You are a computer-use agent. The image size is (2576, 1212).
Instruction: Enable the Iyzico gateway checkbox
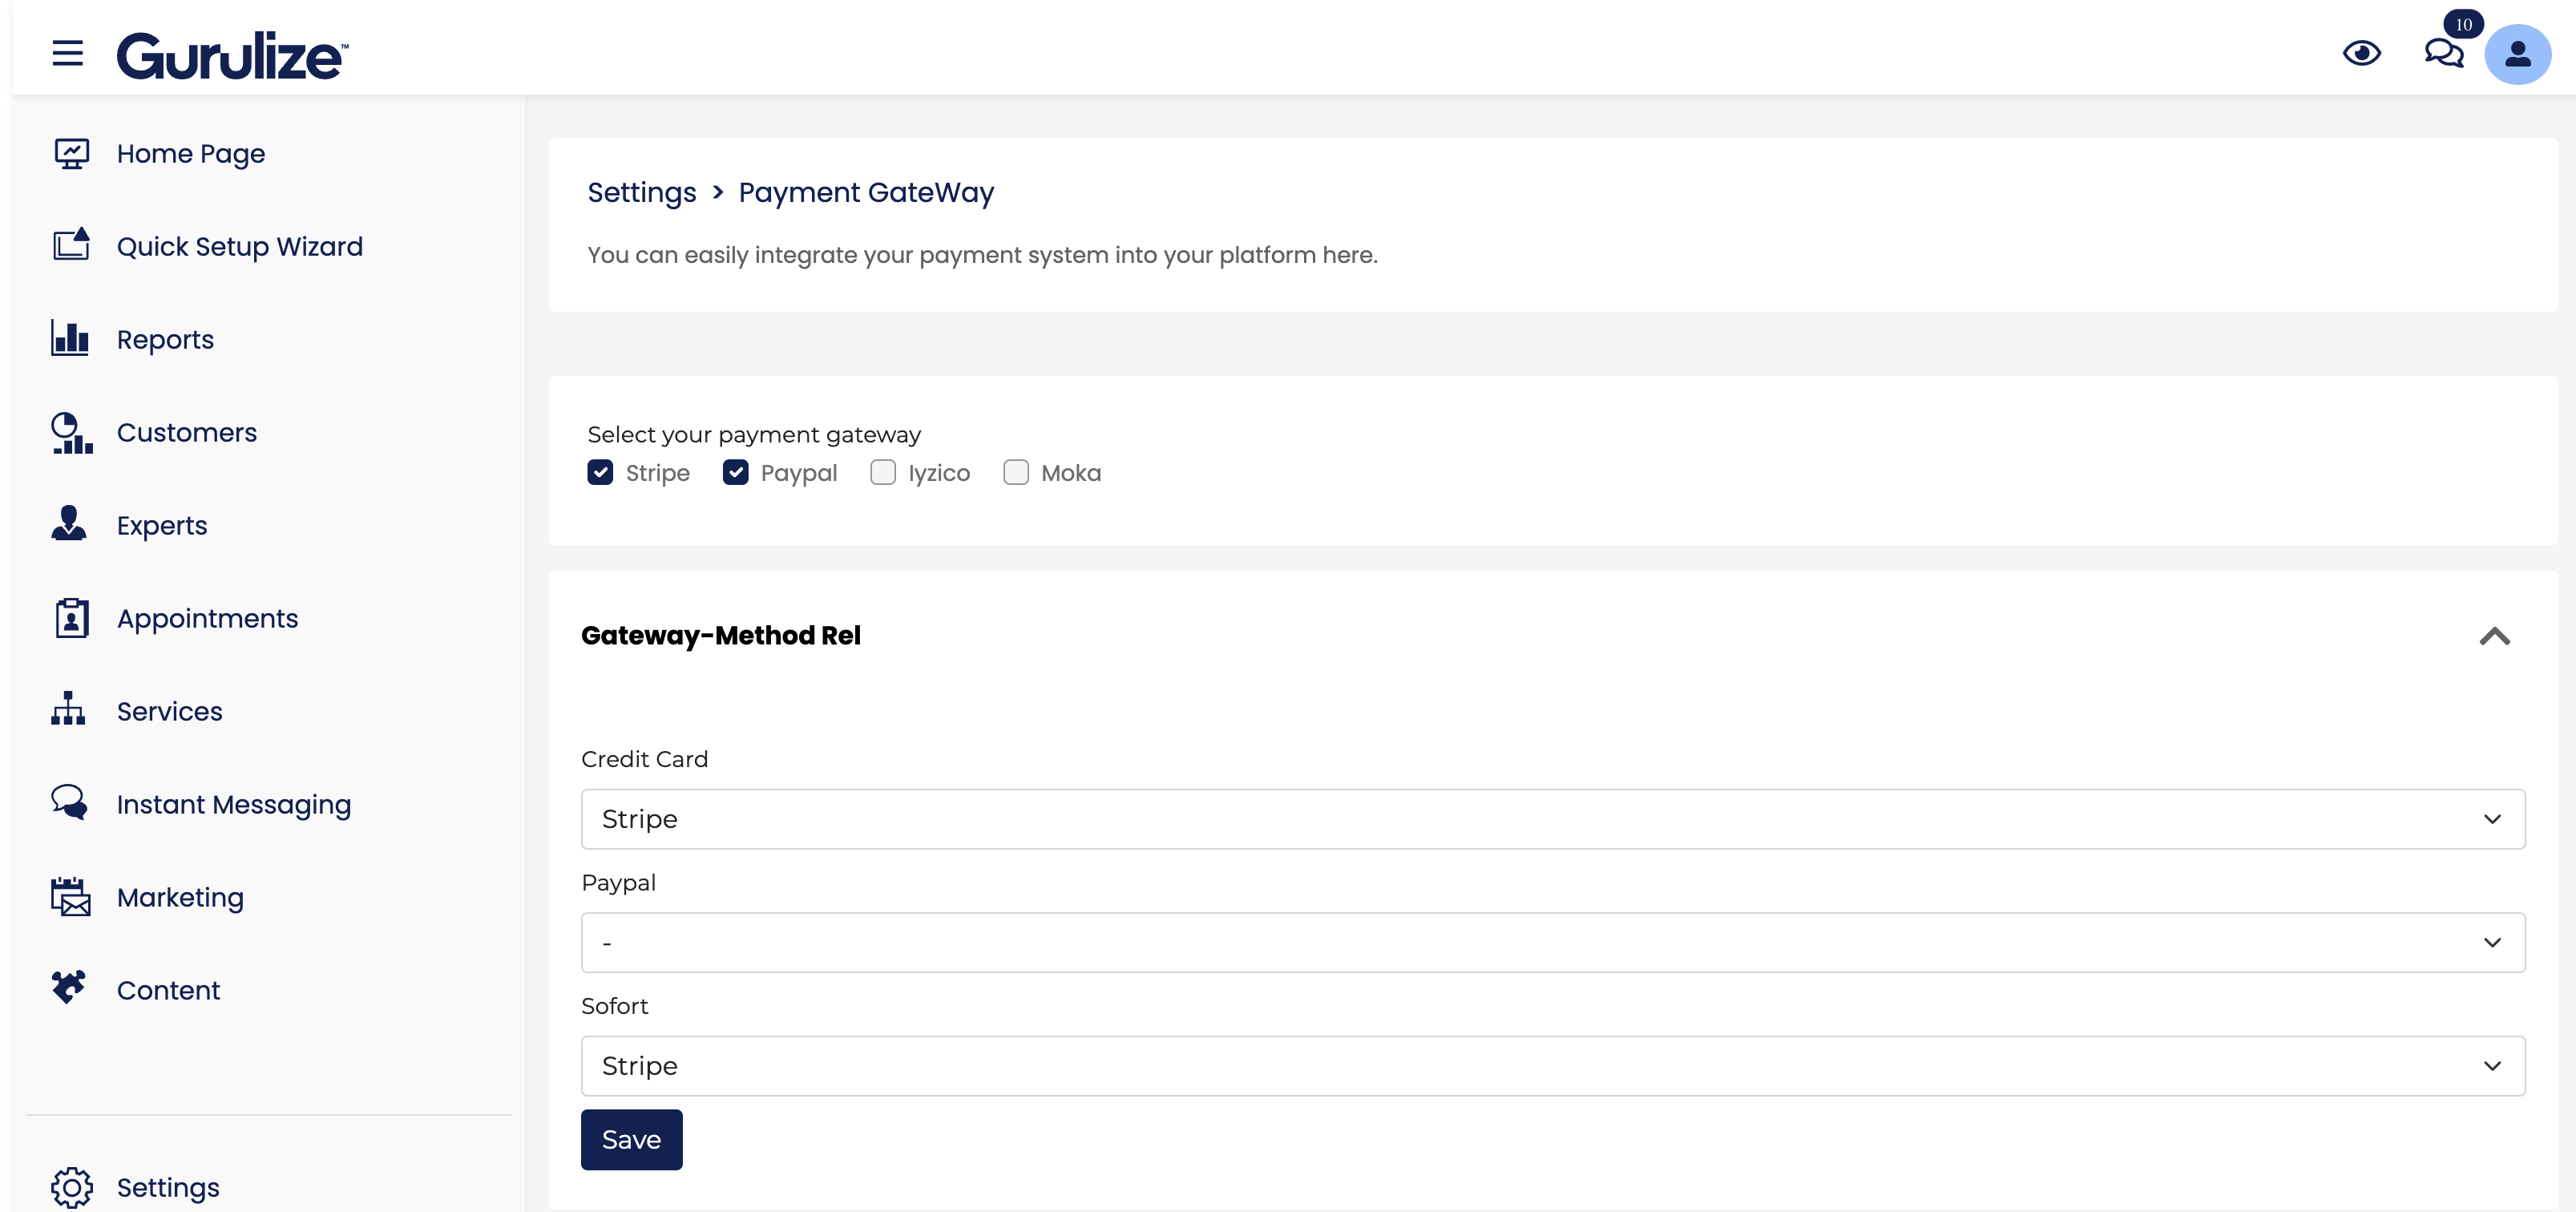[883, 473]
